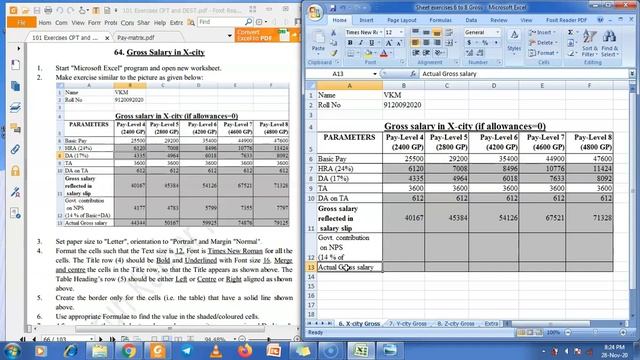Open the Foxit tab list dropdown arrow

click(229, 36)
